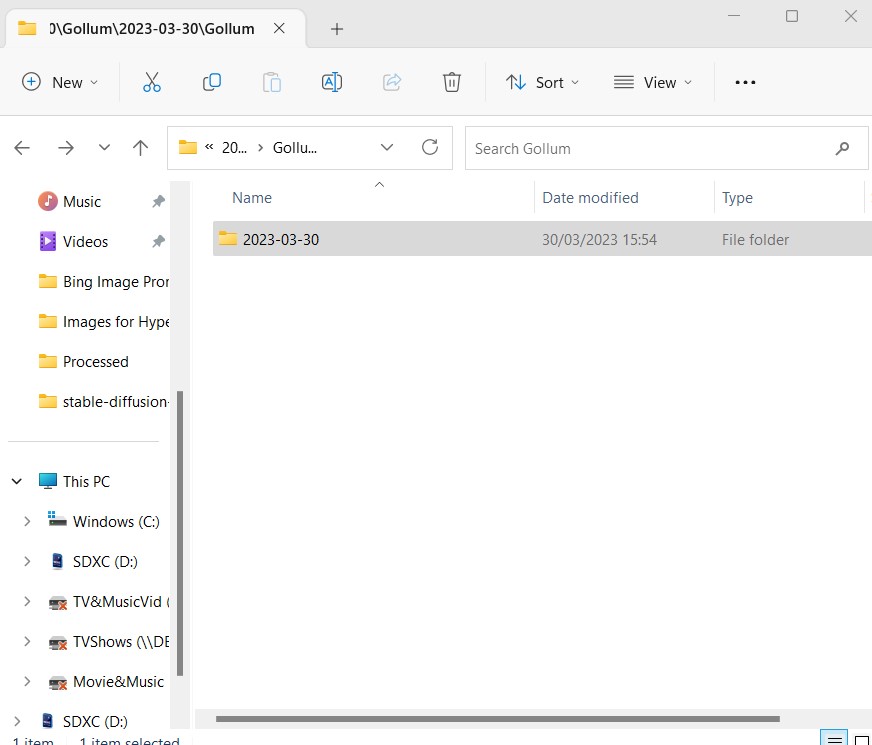
Task: Click the Delete trash can icon
Action: 452,83
